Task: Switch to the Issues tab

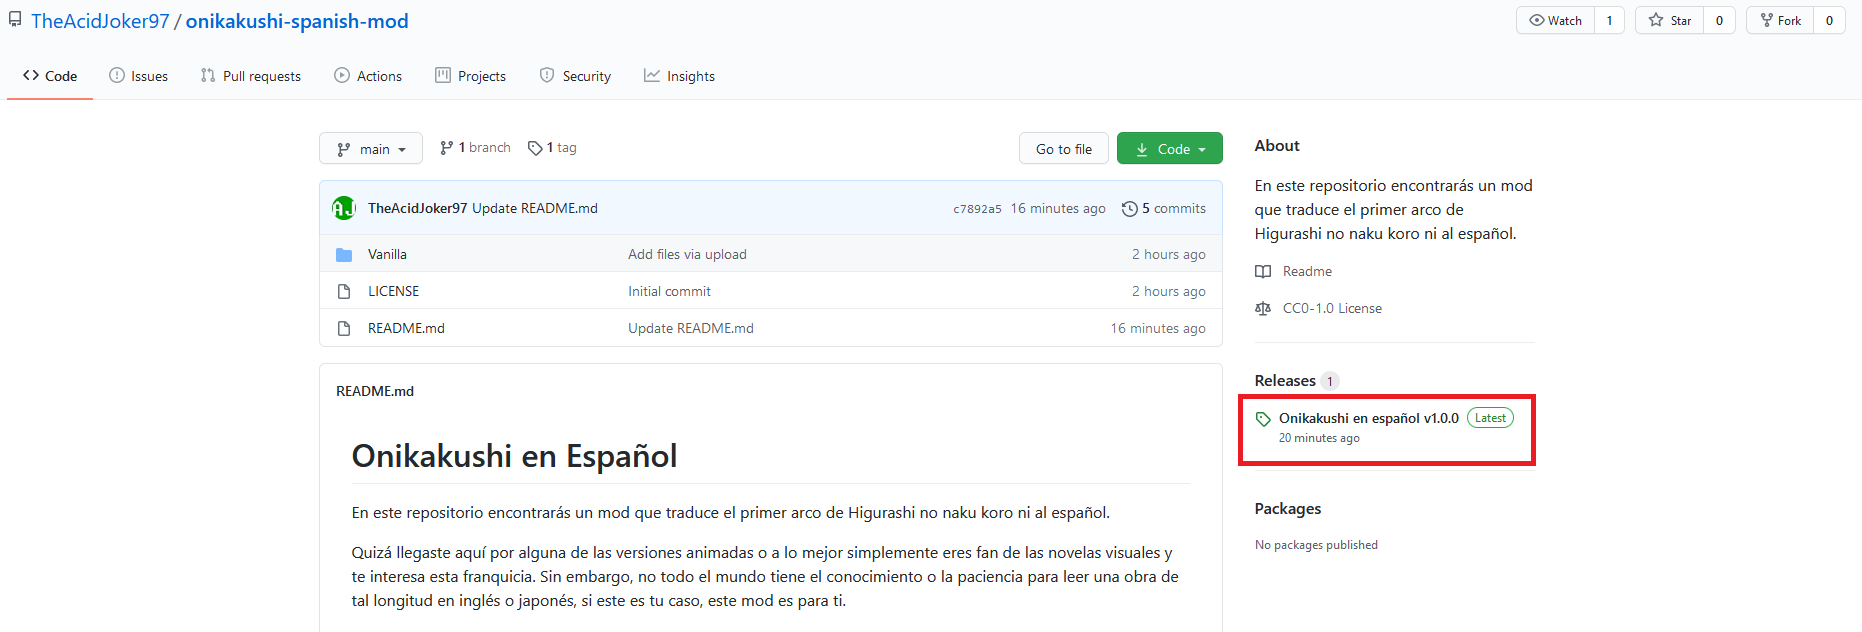Action: [139, 76]
